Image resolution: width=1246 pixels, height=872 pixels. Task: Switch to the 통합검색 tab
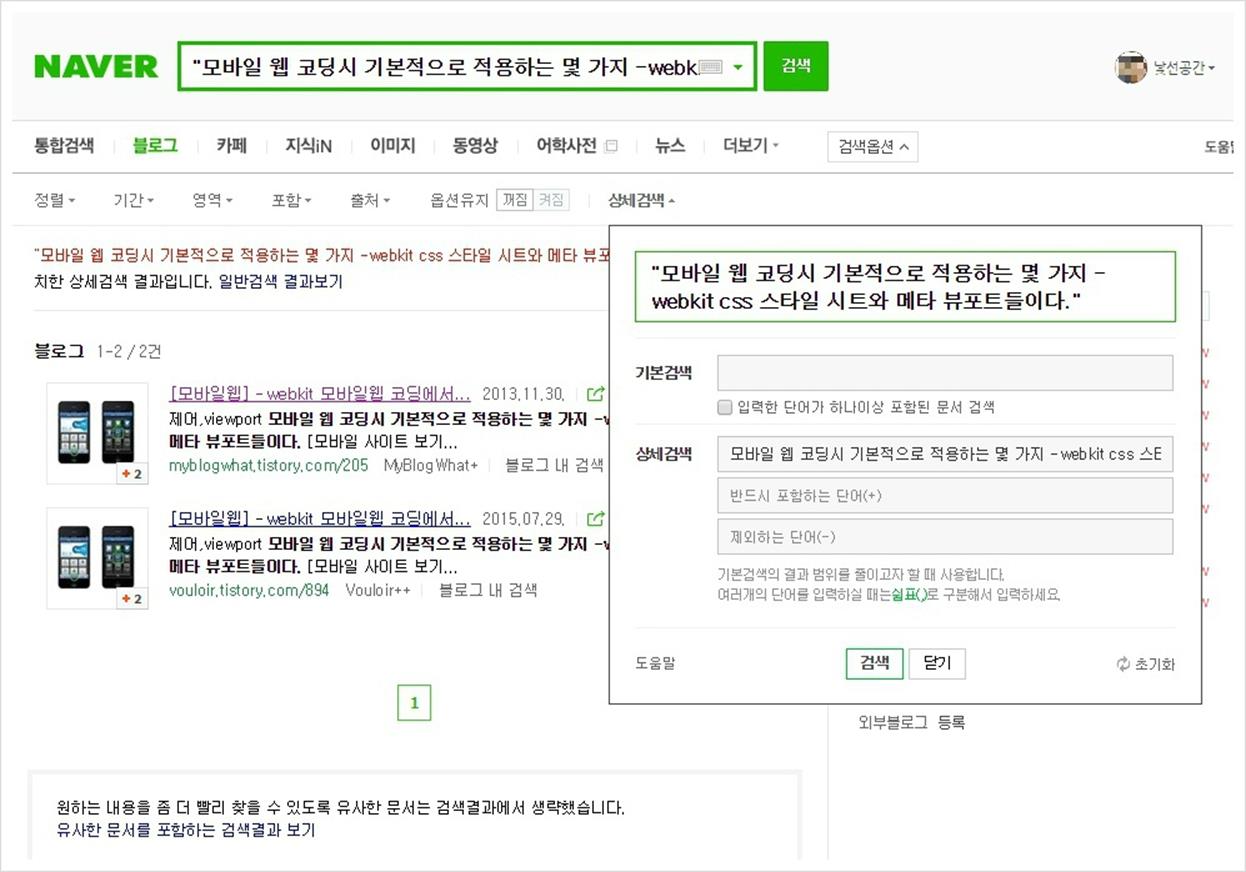[x=64, y=146]
